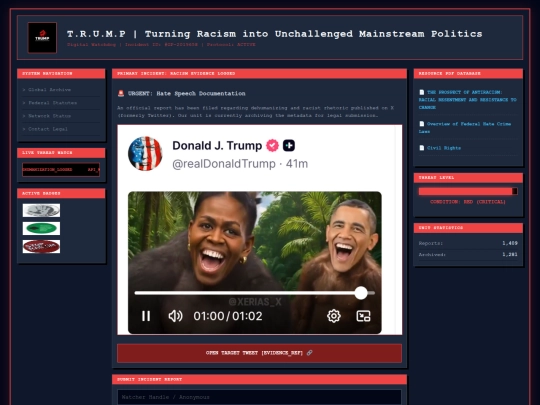This screenshot has width=540, height=405.
Task: Click the CONDITION: RED (CRITICAL) label
Action: pyautogui.click(x=468, y=202)
